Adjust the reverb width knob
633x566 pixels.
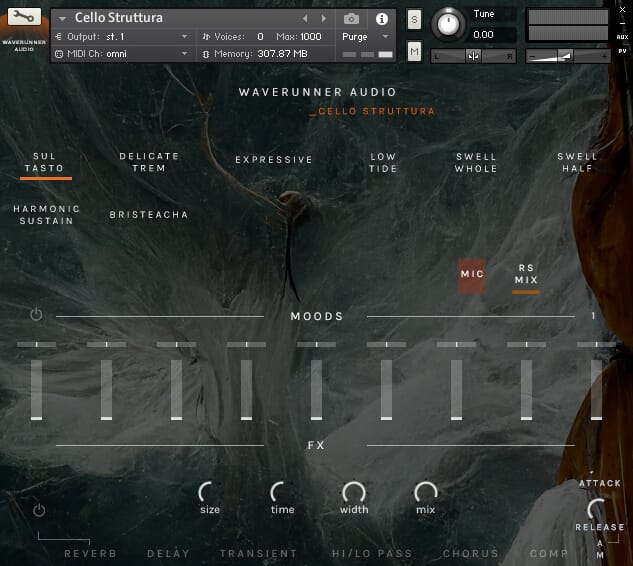pos(354,492)
